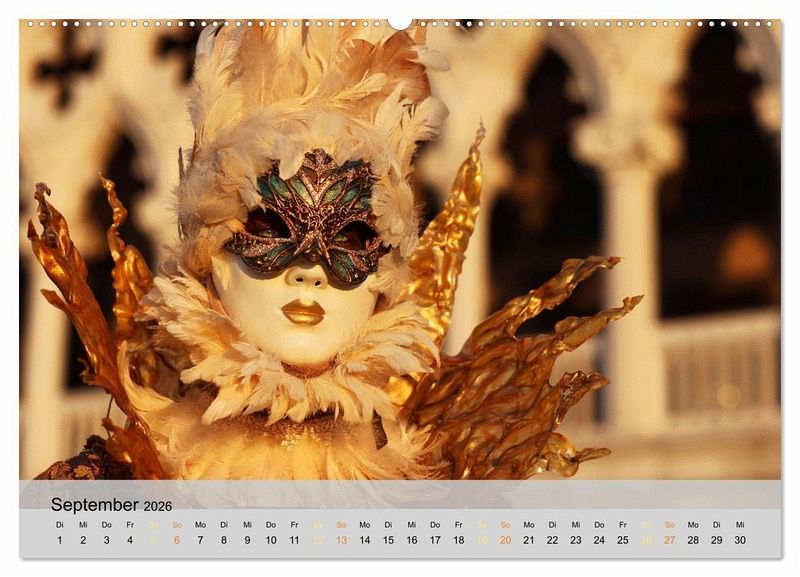800x577 pixels.
Task: Click the 'Fr' weekday label above 25
Action: [x=622, y=524]
